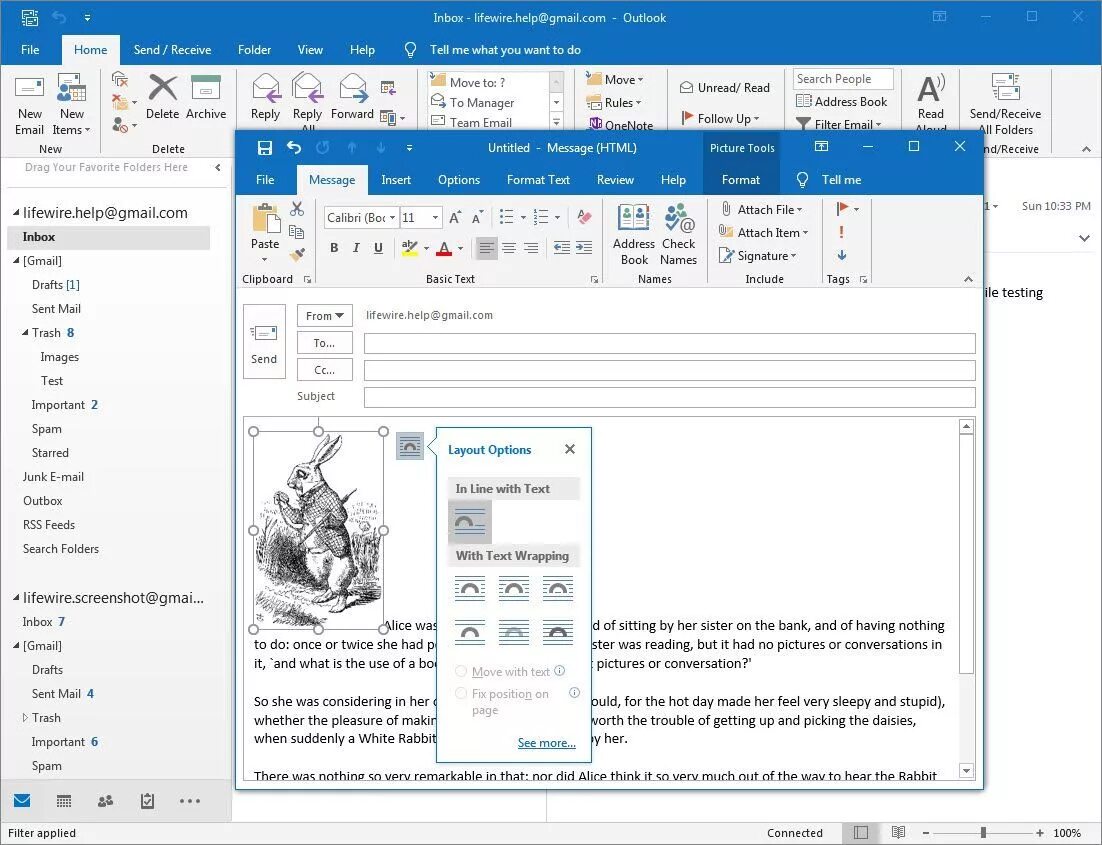1102x845 pixels.
Task: Click the Cut scissors icon
Action: 297,209
